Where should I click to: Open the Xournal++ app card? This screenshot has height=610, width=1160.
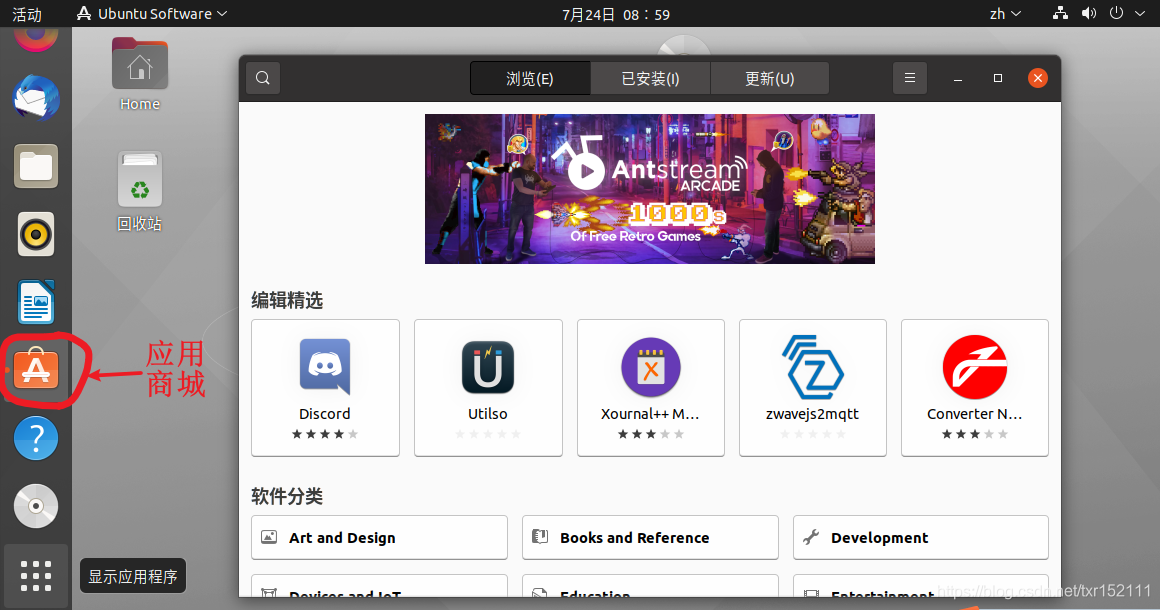[651, 387]
